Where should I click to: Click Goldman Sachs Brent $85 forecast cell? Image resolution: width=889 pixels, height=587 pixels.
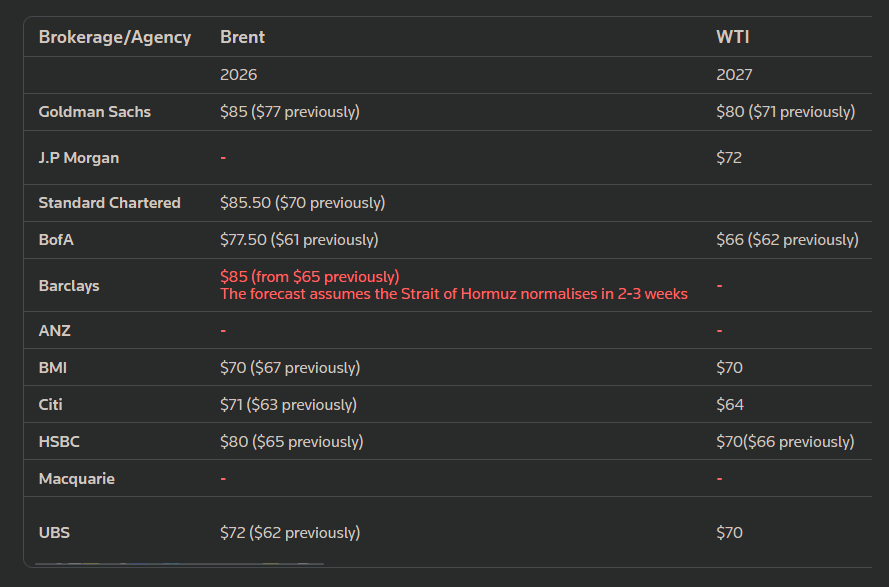[x=289, y=112]
